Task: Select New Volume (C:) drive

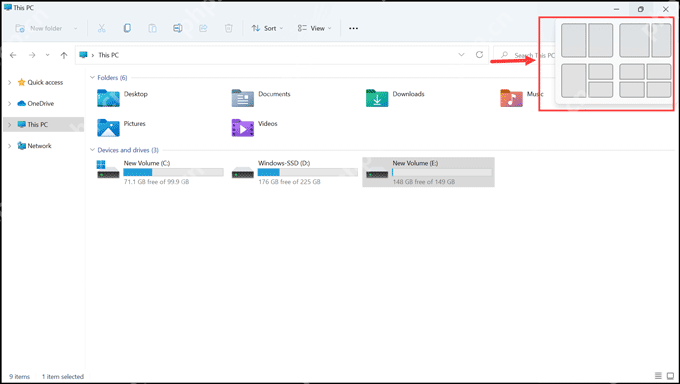Action: [160, 172]
